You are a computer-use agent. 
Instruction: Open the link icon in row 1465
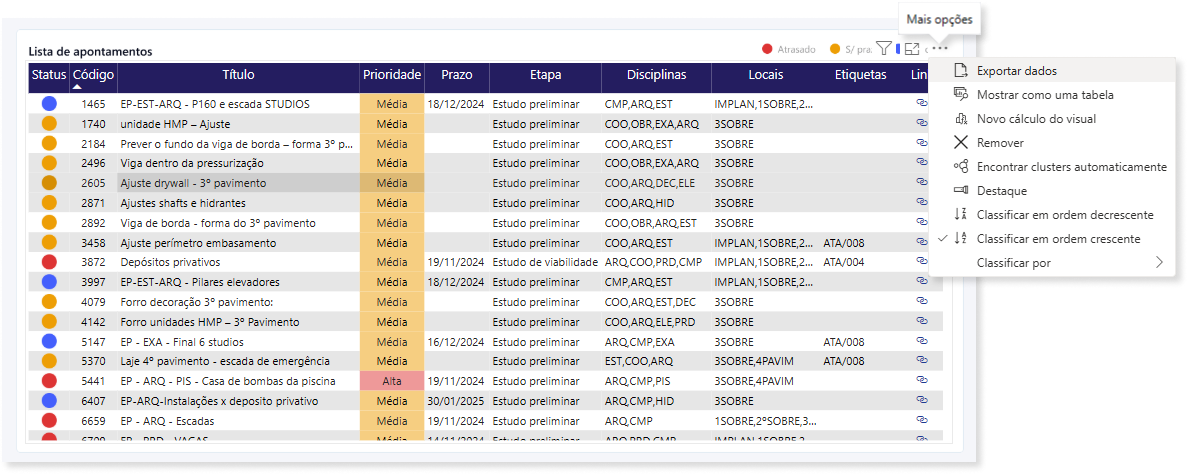click(x=921, y=102)
